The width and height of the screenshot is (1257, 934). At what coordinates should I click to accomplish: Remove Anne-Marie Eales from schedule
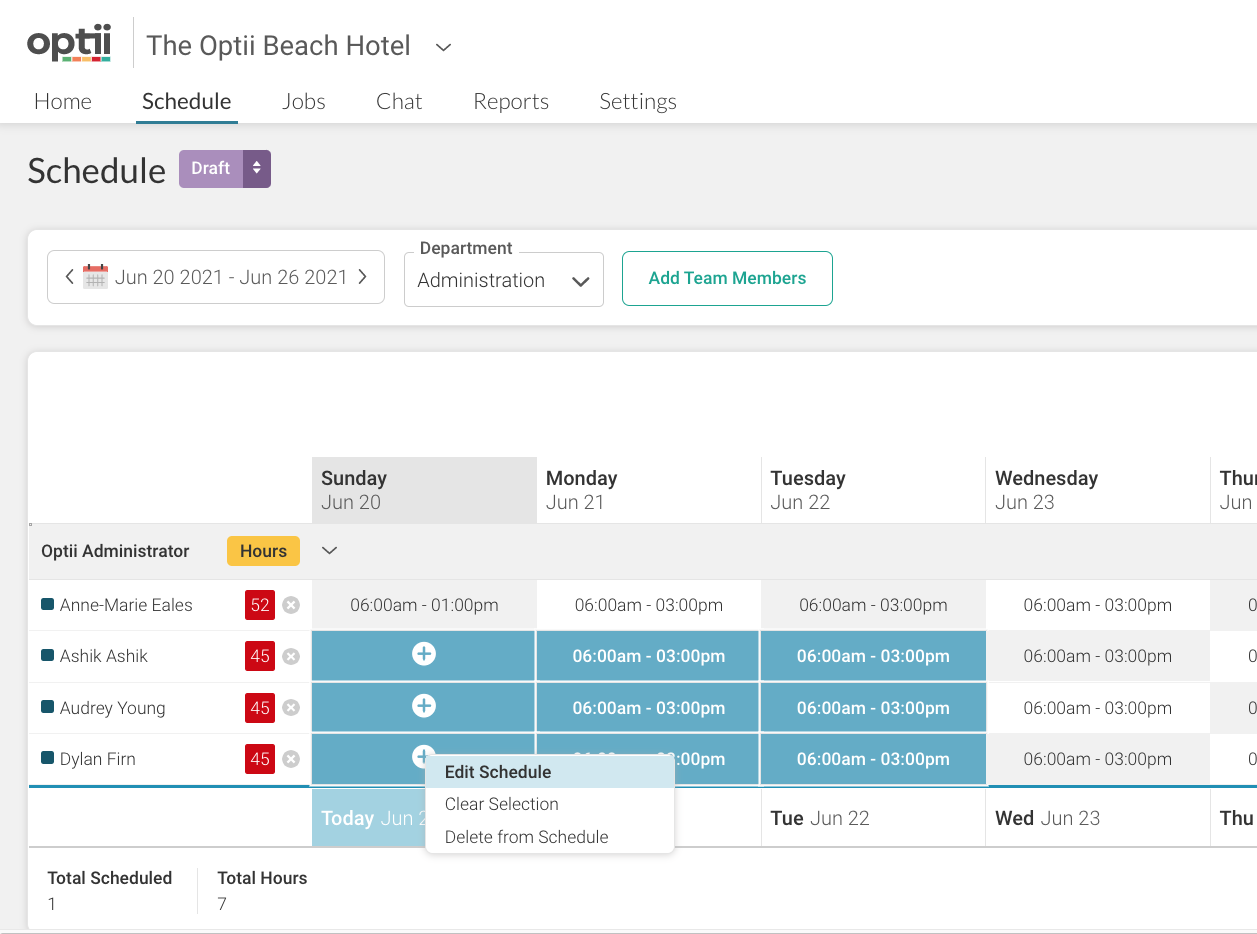[291, 605]
